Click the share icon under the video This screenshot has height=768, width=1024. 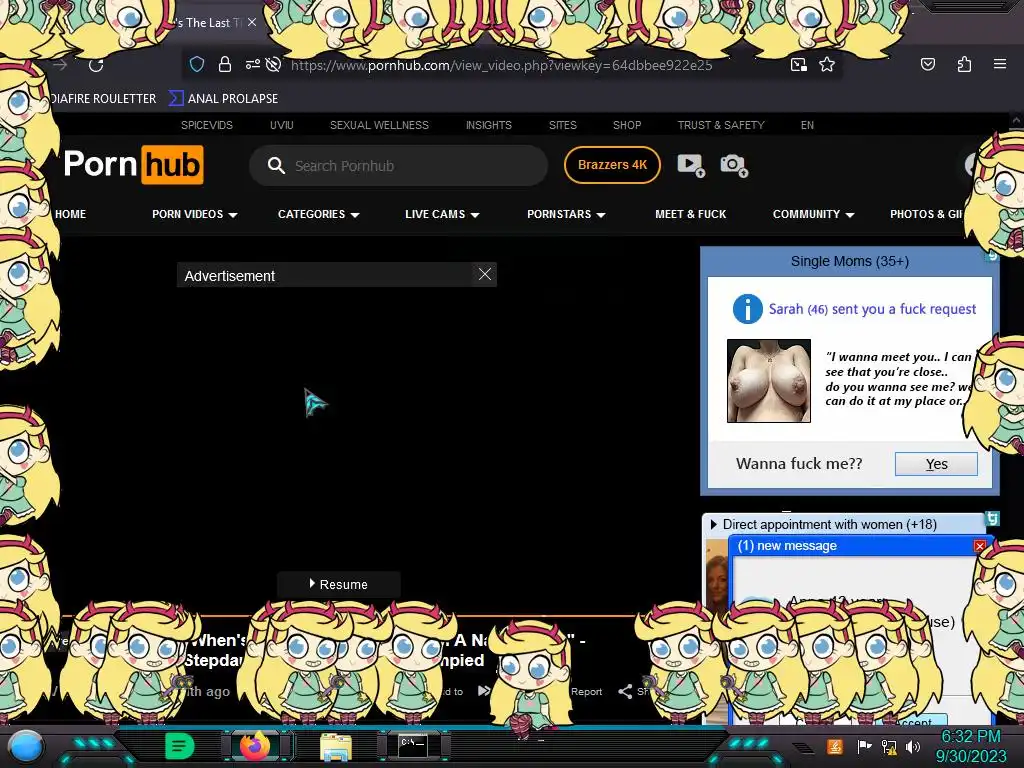pos(625,692)
